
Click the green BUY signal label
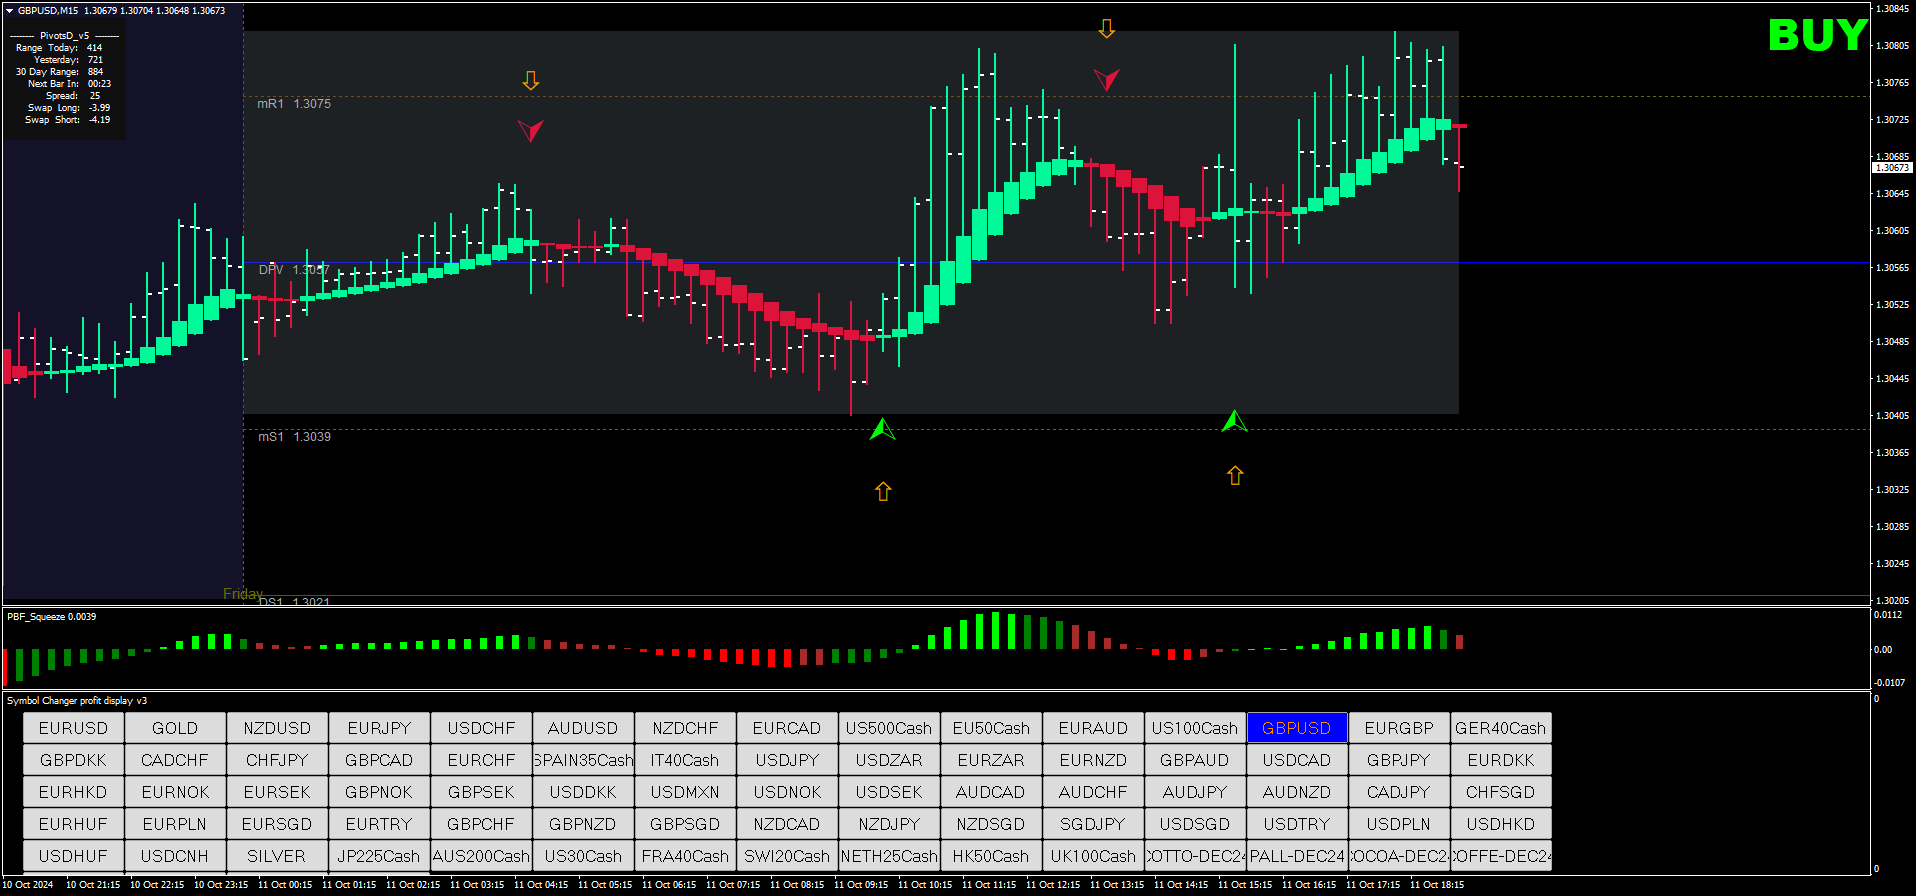pos(1817,36)
